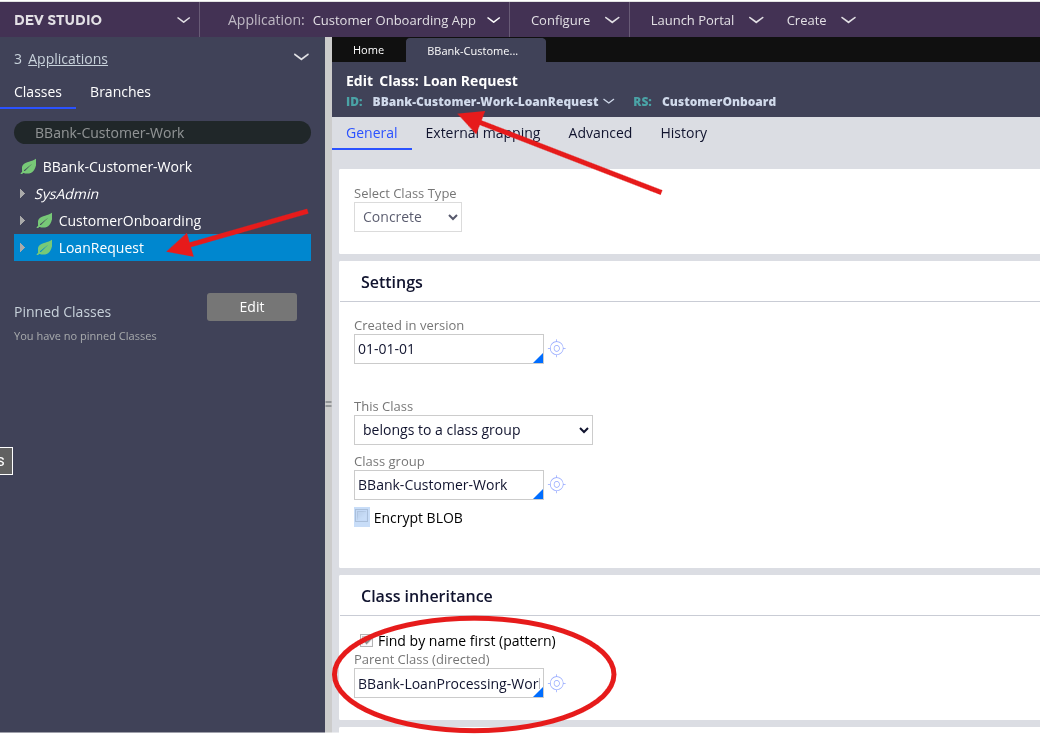Open the History tab
This screenshot has width=1040, height=734.
click(x=683, y=133)
